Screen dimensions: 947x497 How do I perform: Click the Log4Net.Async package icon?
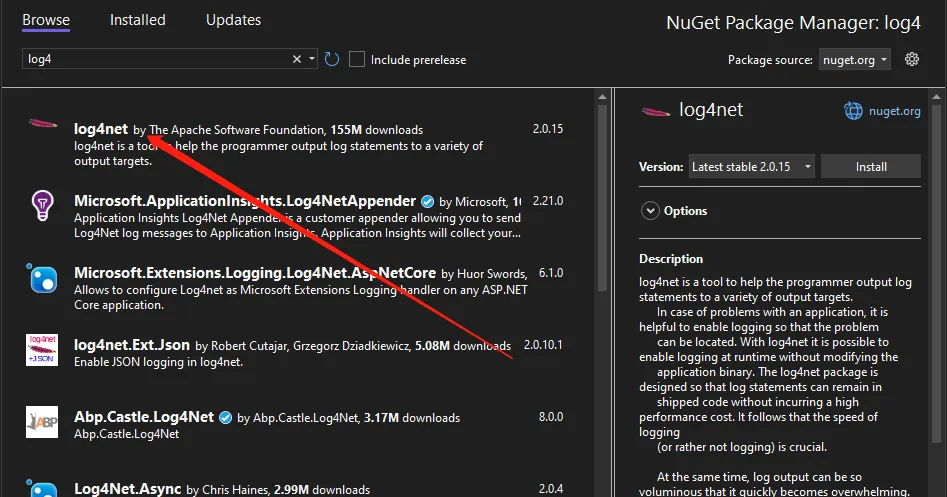tap(42, 488)
